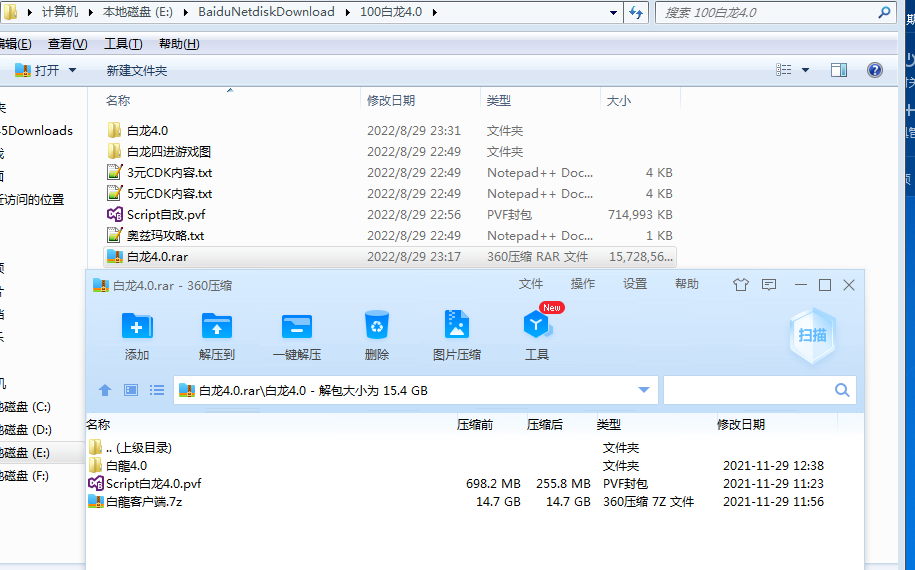Click the 一键解压 one-click extract icon
Screen dimensions: 915x570
(296, 326)
